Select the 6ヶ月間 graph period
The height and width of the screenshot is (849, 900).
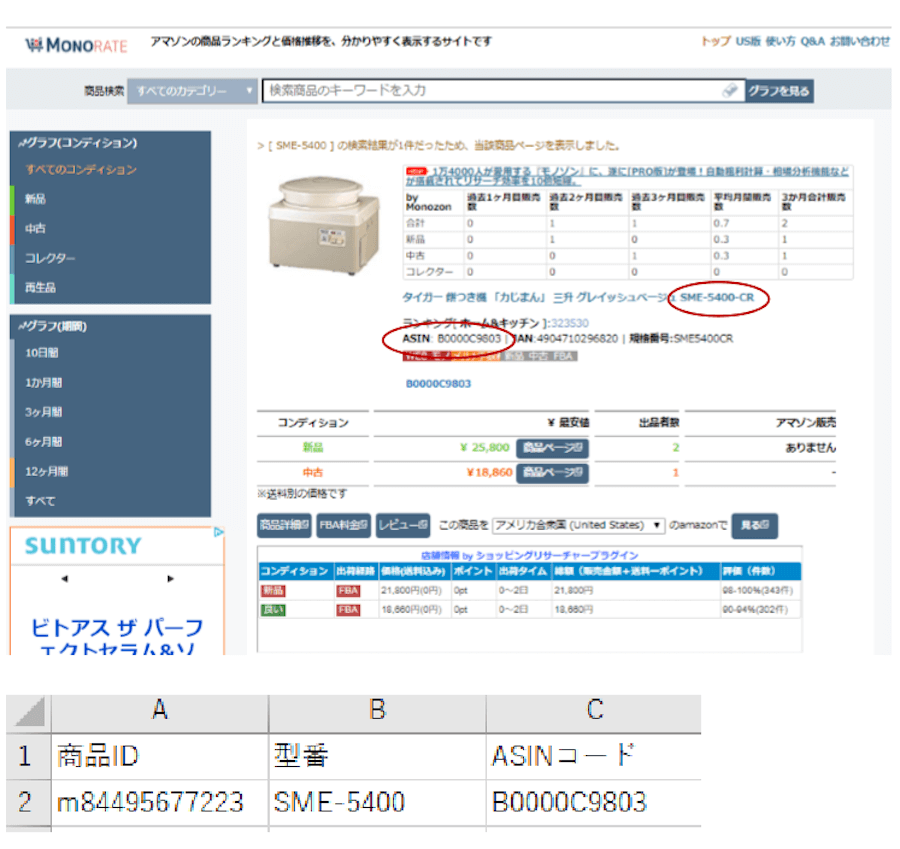(x=44, y=441)
